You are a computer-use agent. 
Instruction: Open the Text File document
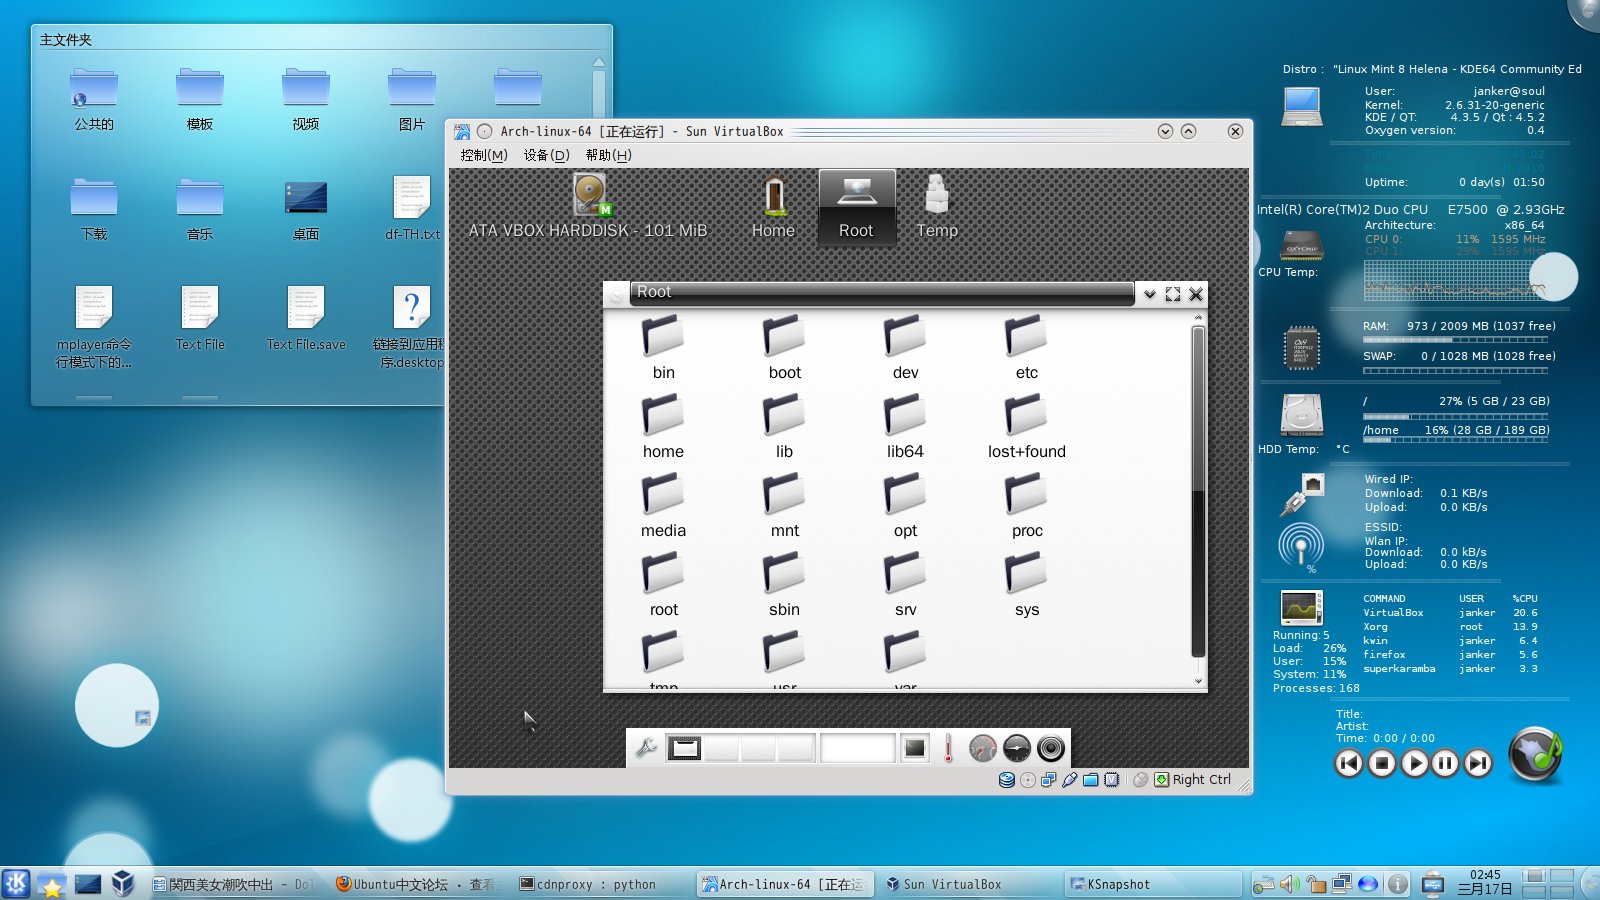[200, 318]
